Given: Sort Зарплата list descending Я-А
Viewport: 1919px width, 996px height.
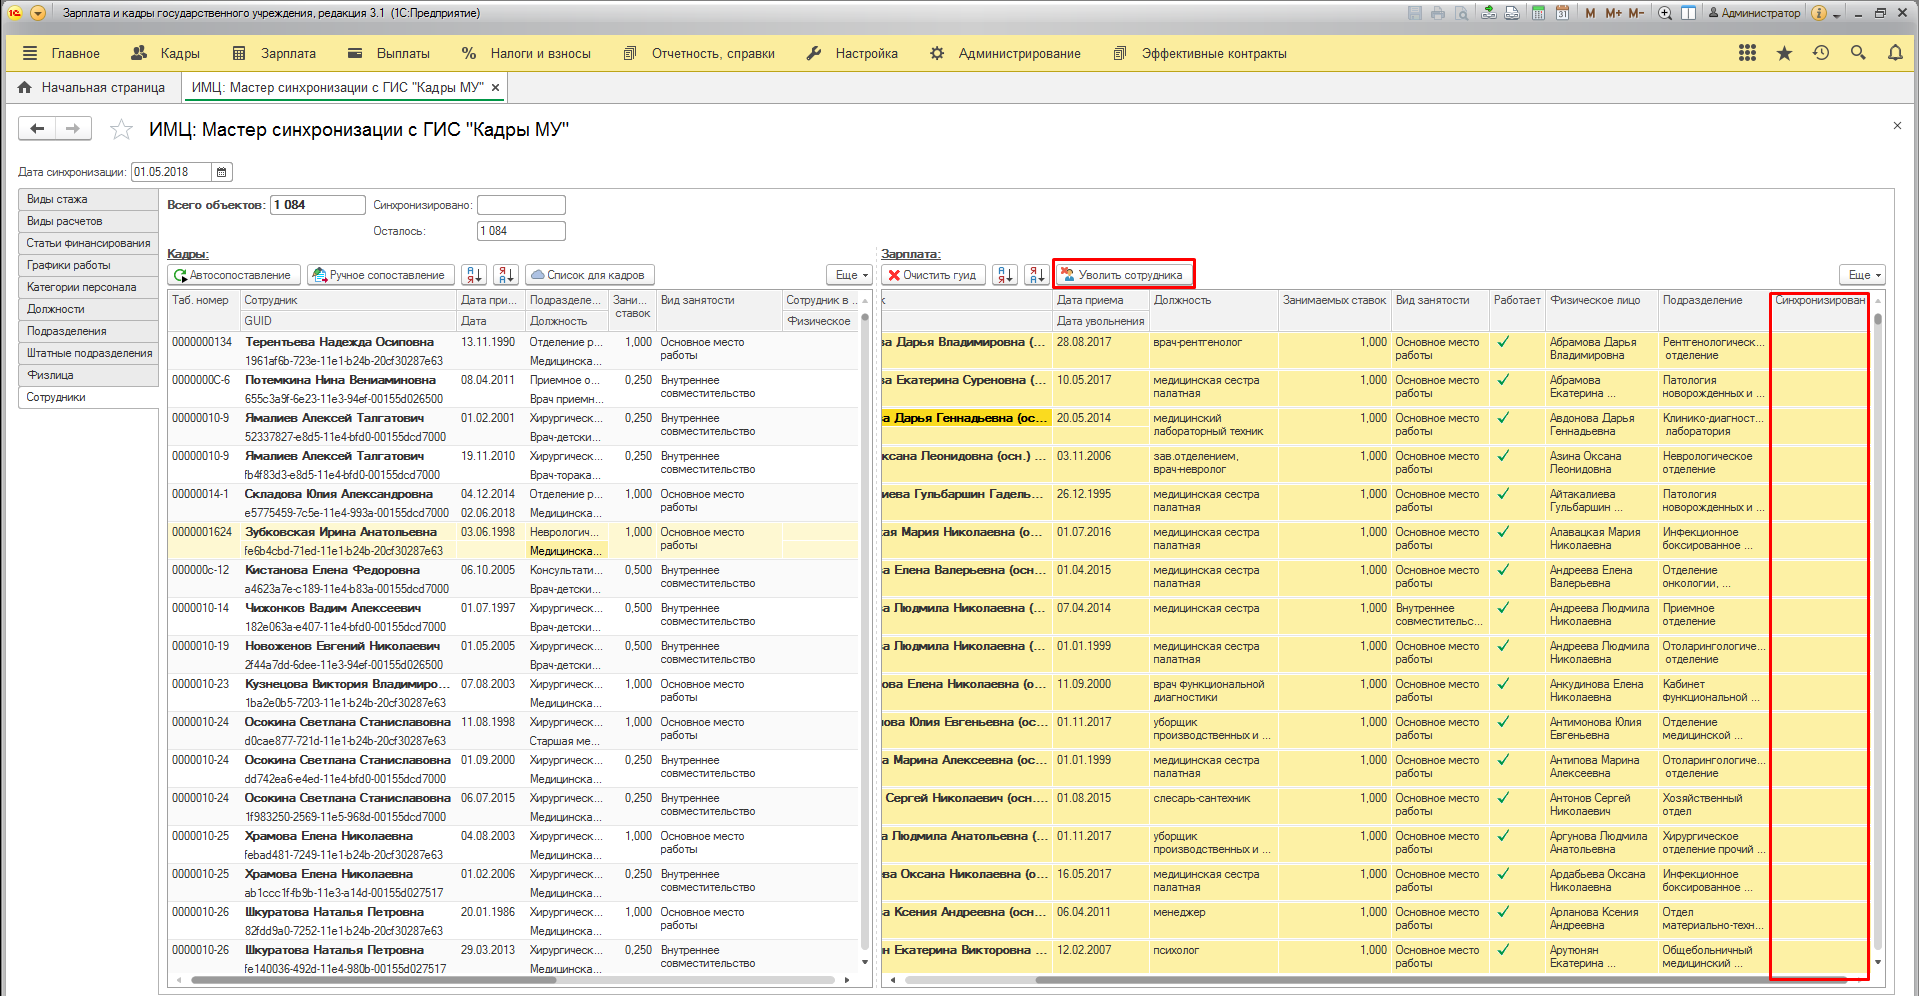Looking at the screenshot, I should [x=1037, y=275].
